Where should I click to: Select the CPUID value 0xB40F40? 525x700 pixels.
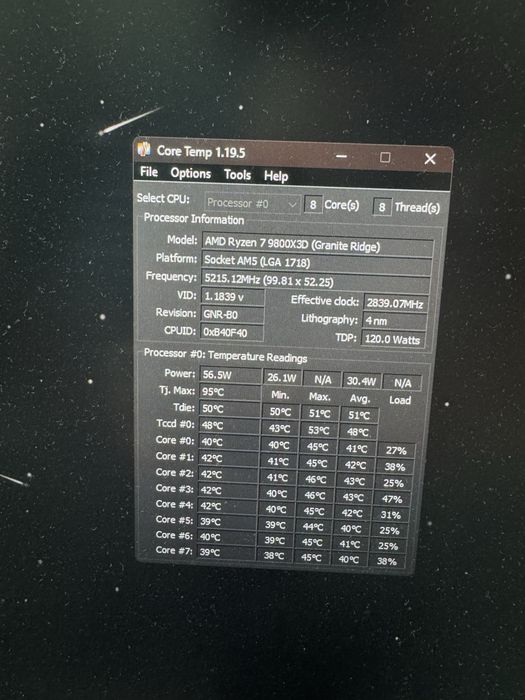232,332
